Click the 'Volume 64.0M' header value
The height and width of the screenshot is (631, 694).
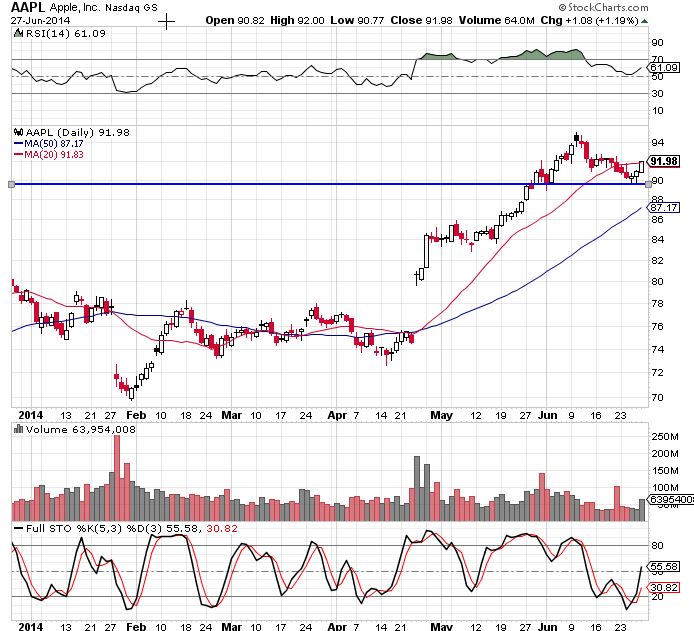pyautogui.click(x=497, y=20)
